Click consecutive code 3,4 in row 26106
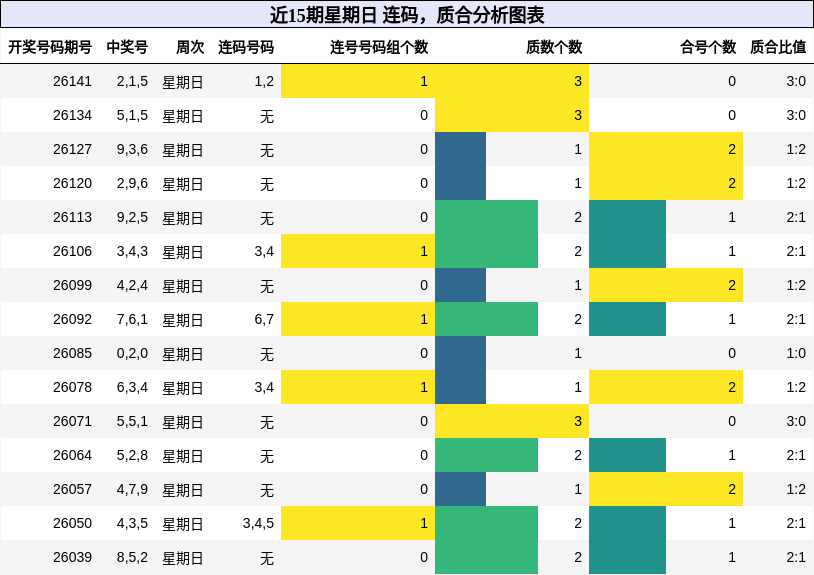The image size is (814, 575). coord(264,251)
